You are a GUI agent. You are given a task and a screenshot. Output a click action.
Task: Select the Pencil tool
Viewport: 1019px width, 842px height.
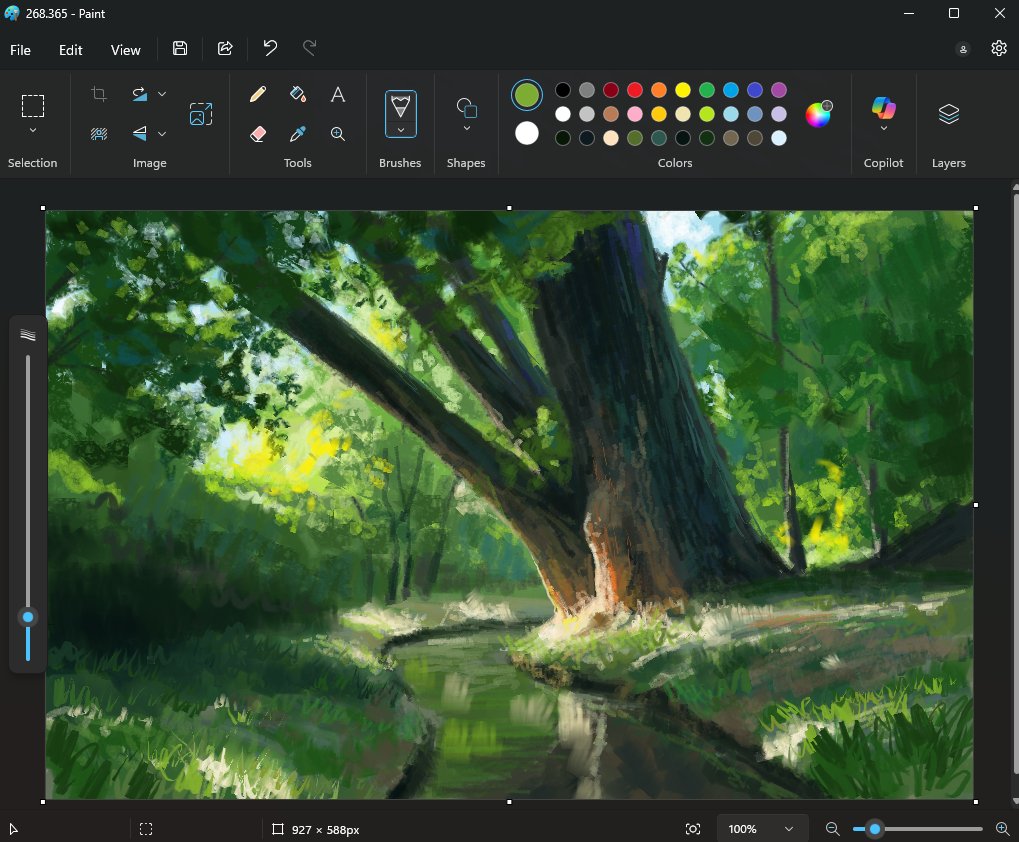[258, 94]
